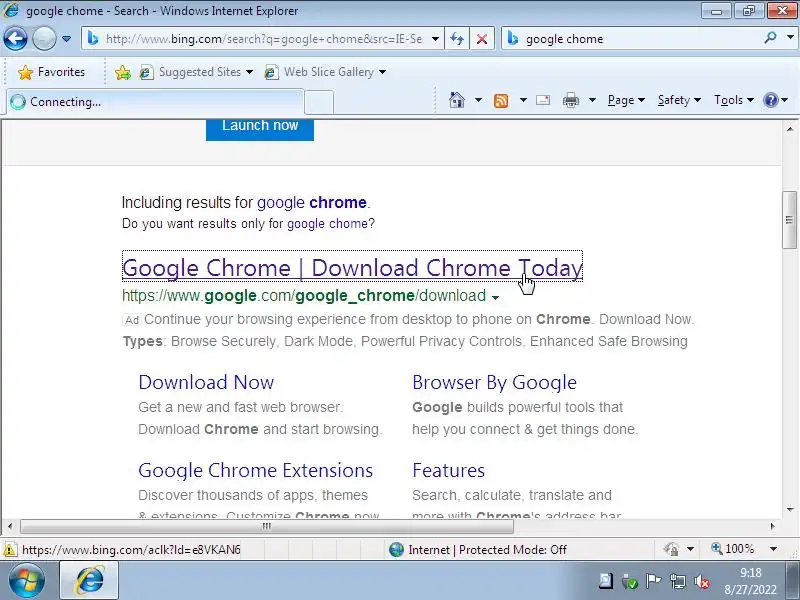Open Google Chrome Extensions sublink
The width and height of the screenshot is (800, 600).
coord(256,470)
